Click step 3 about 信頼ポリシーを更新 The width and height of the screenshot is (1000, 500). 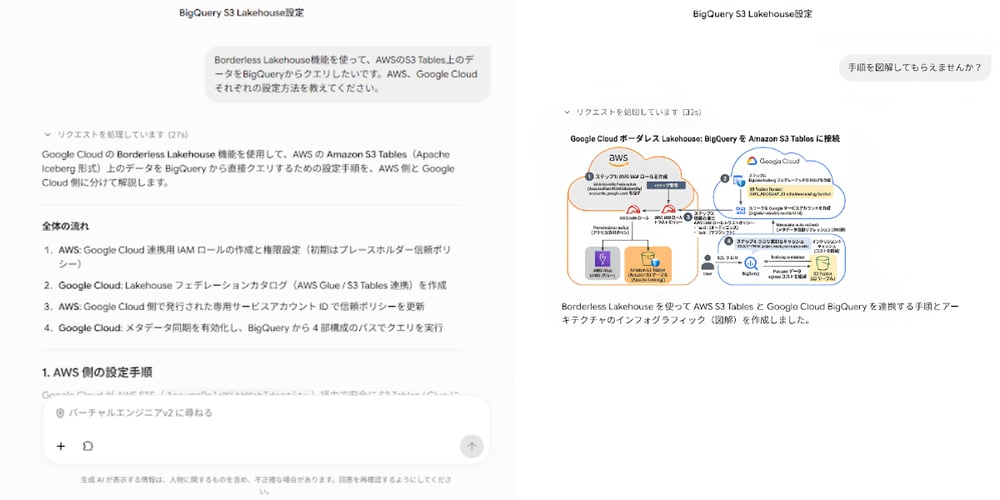[235, 307]
